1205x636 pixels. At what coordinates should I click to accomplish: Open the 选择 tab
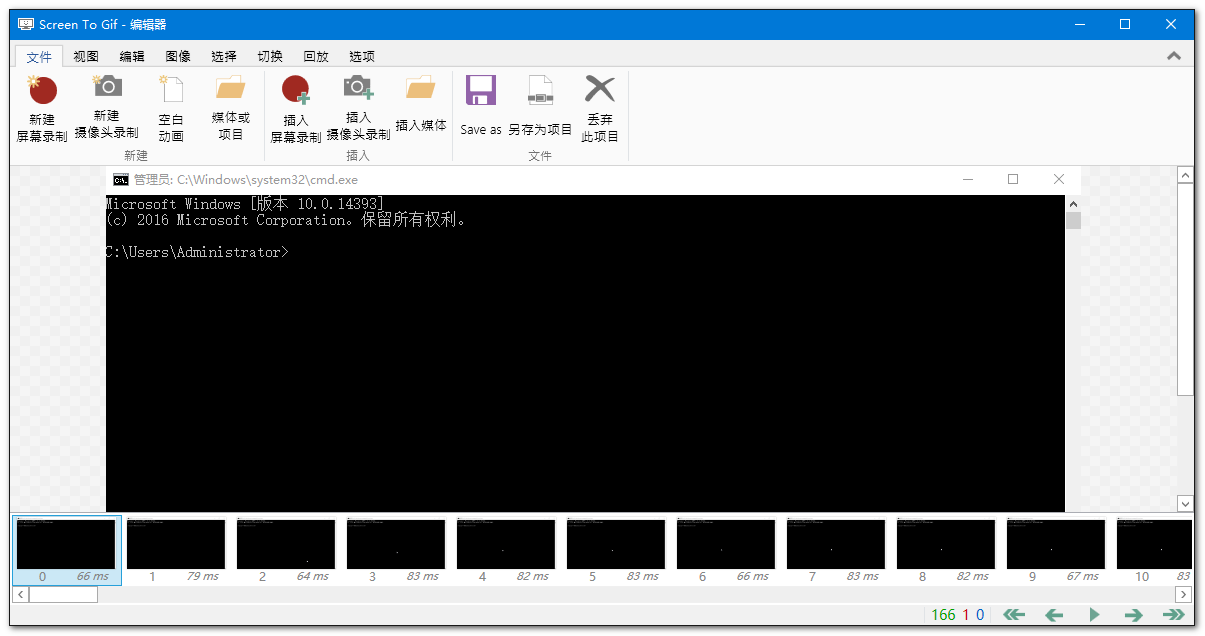click(224, 56)
